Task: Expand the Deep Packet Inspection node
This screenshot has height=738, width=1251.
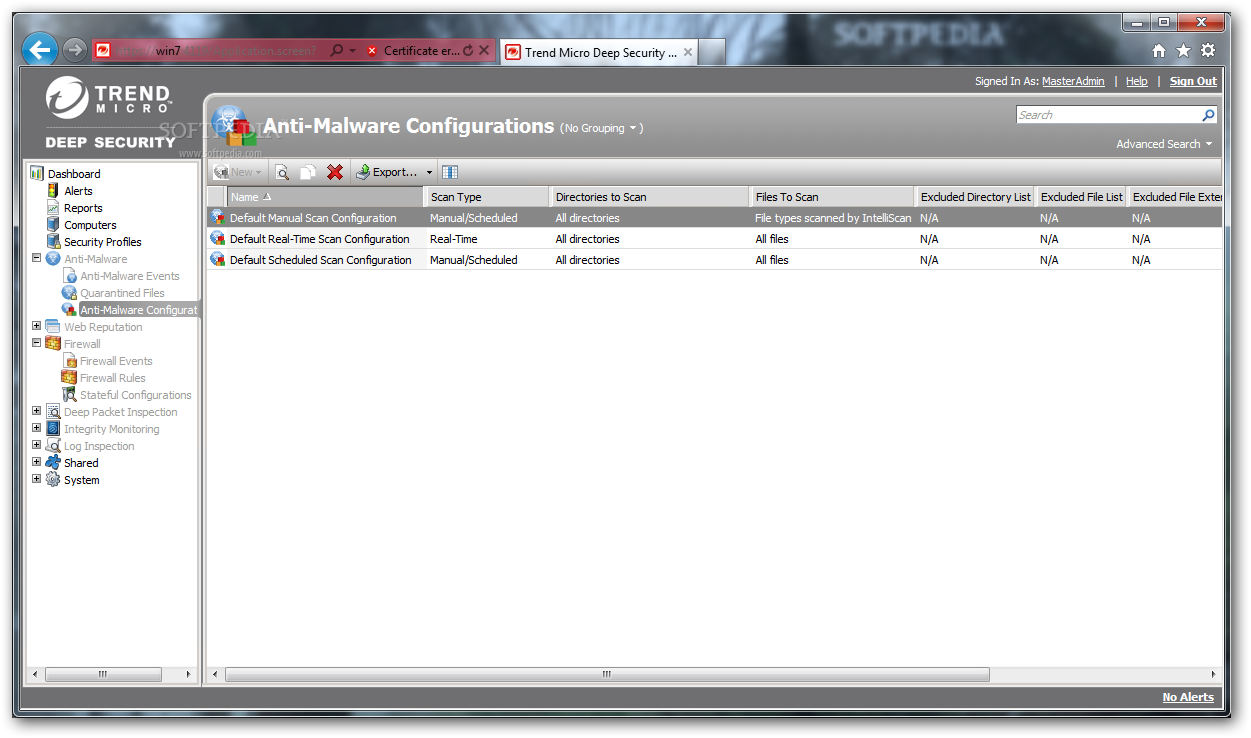Action: [37, 410]
